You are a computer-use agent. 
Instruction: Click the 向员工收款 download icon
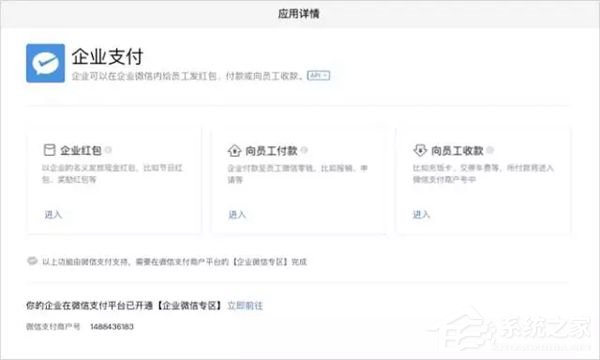[420, 150]
